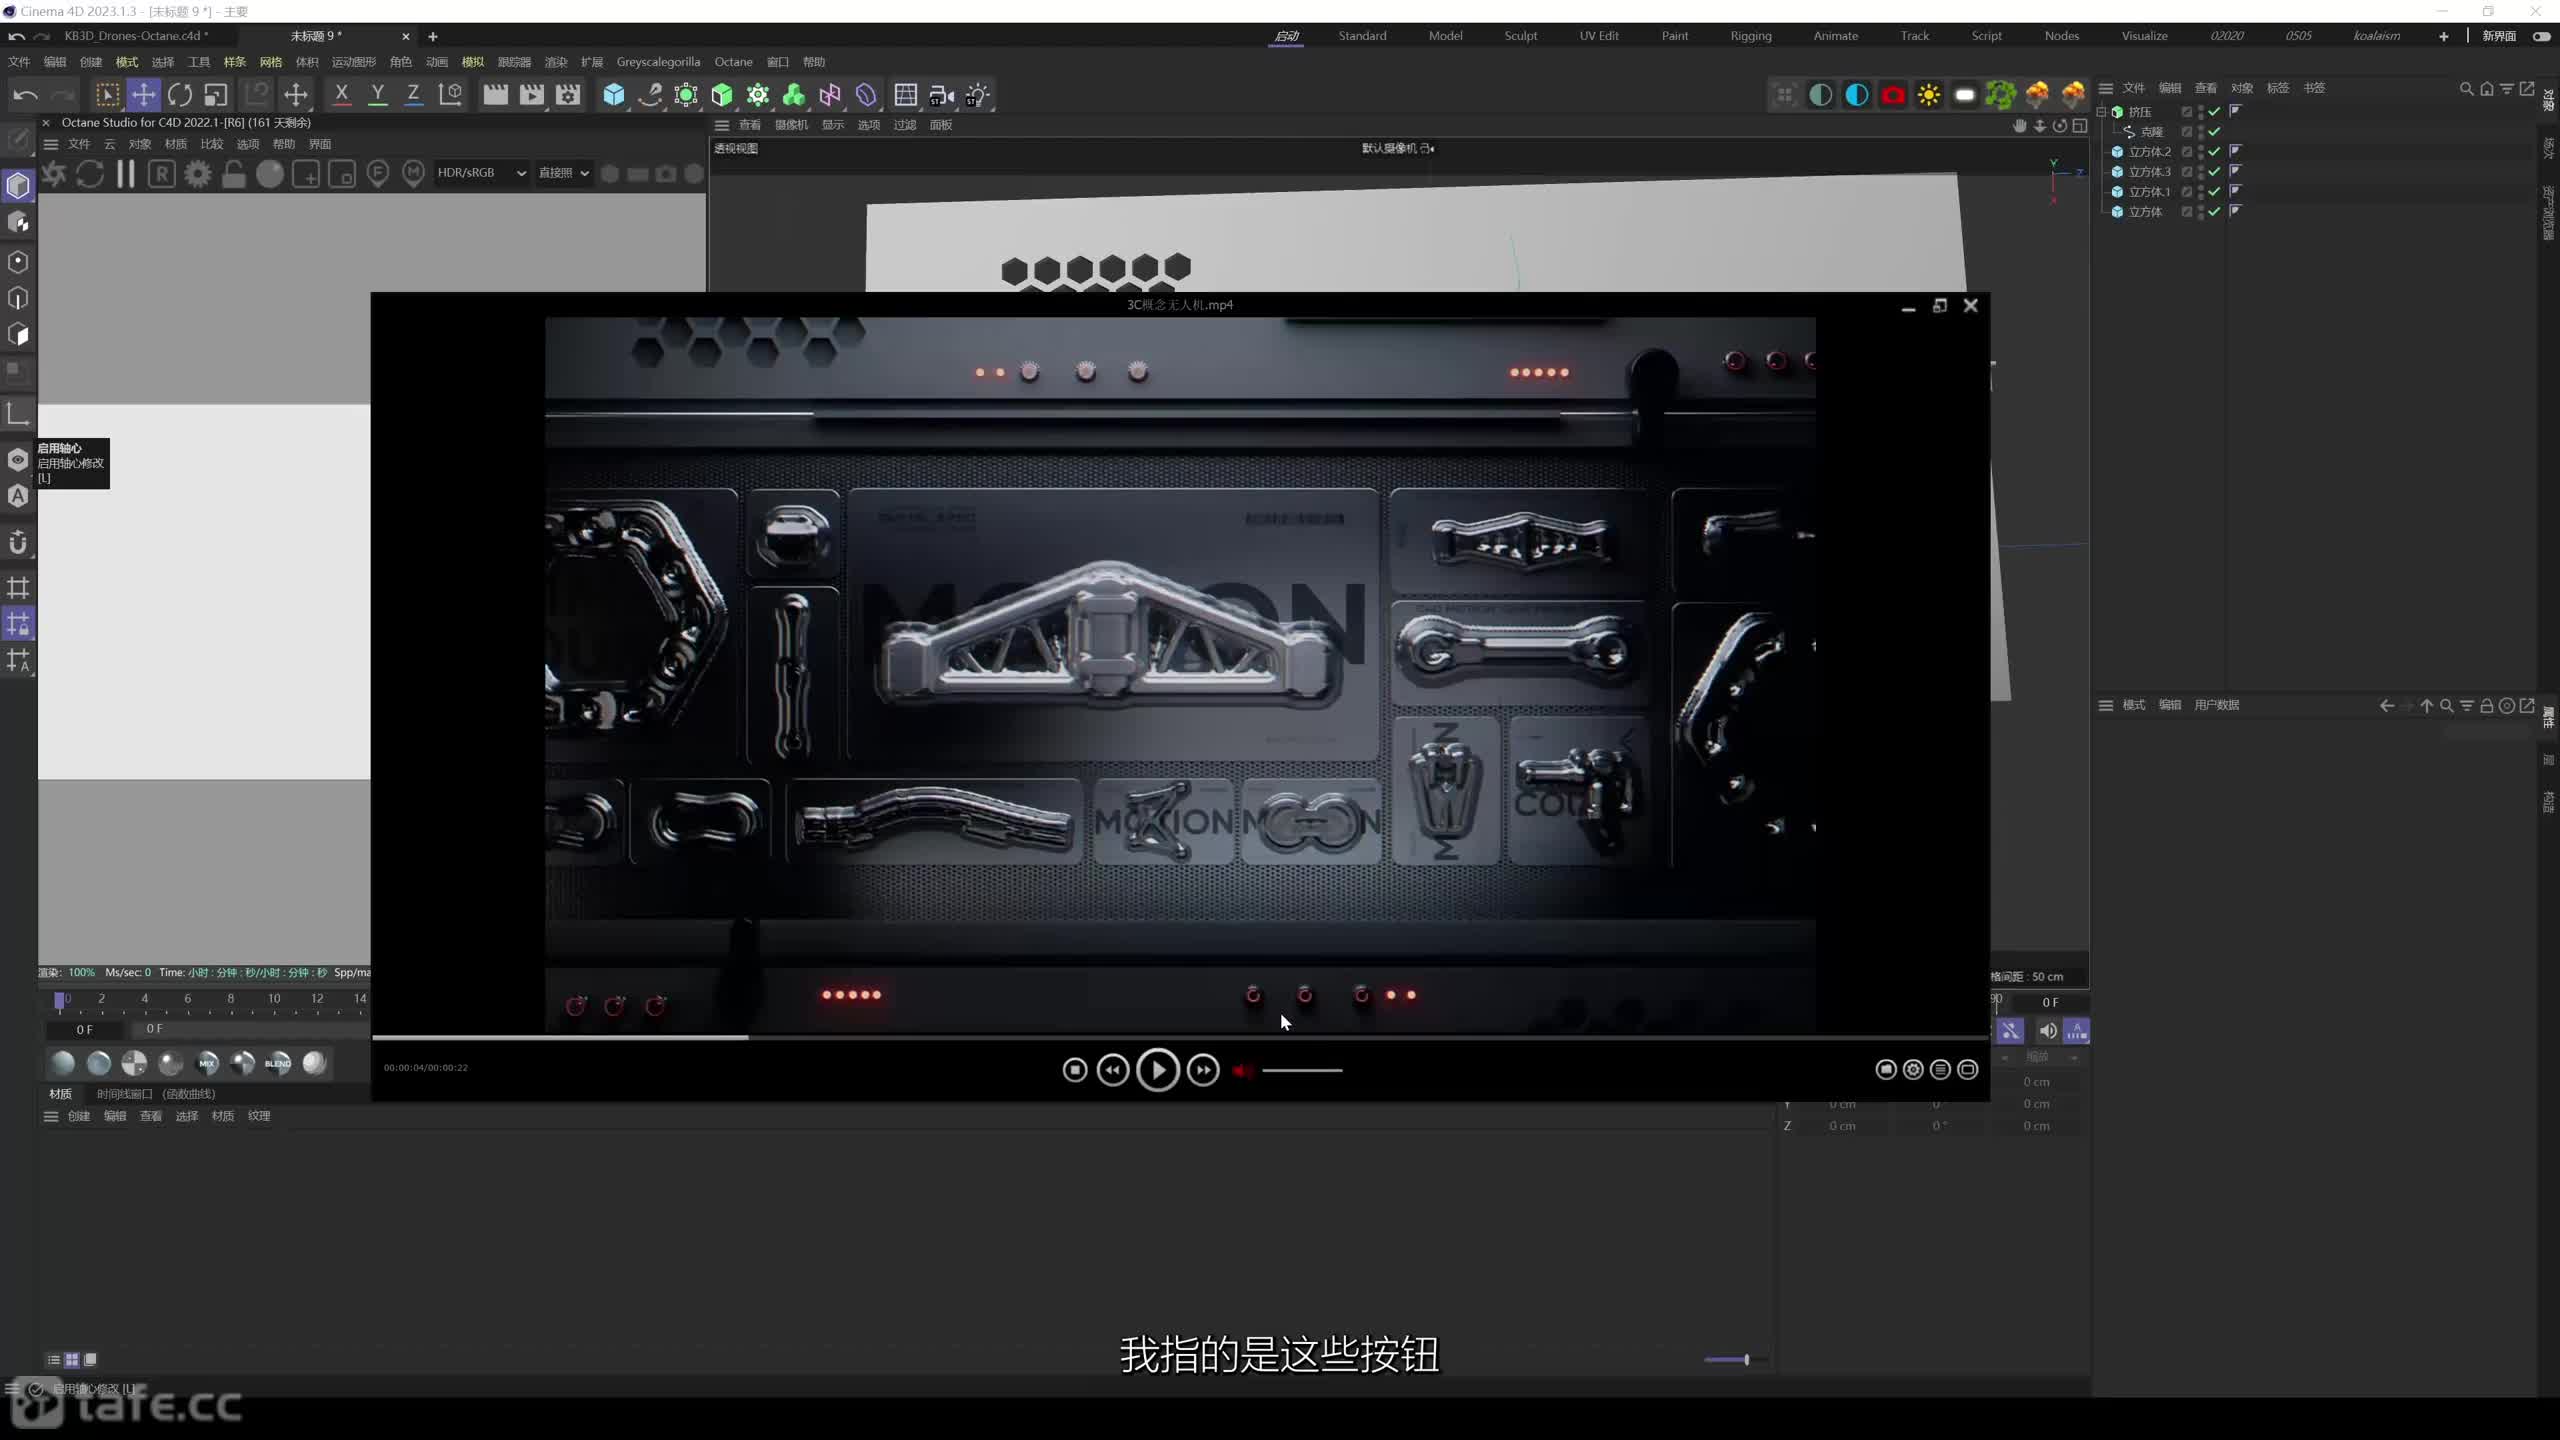Open Attribute Manager hamburger menu
2560x1440 pixels.
2106,705
